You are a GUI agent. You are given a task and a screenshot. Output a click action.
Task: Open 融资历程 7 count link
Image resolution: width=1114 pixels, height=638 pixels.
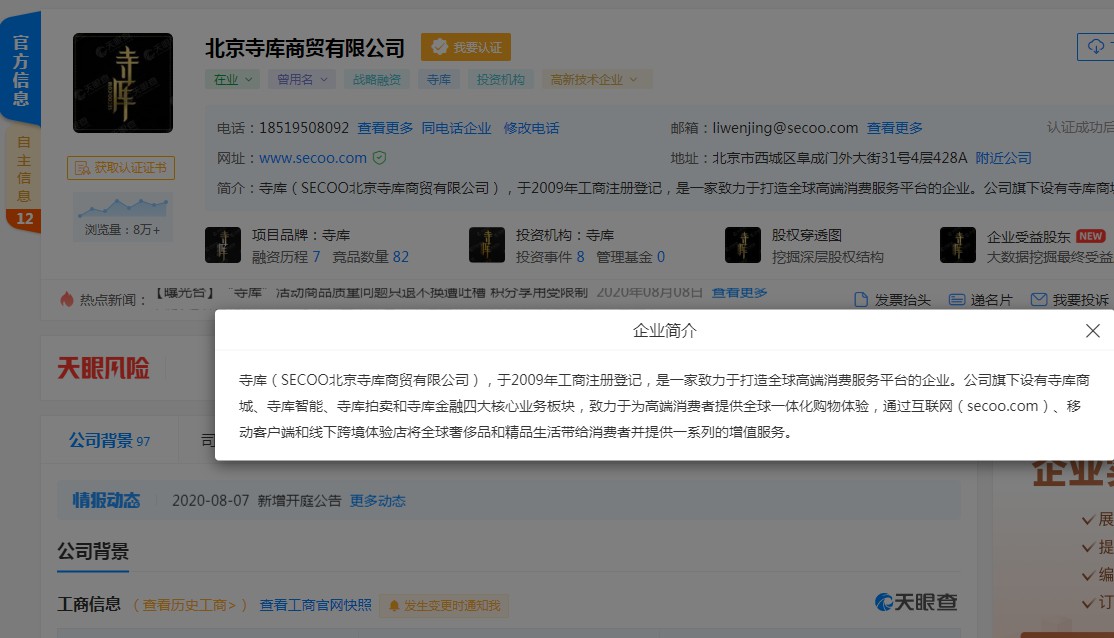(x=286, y=256)
